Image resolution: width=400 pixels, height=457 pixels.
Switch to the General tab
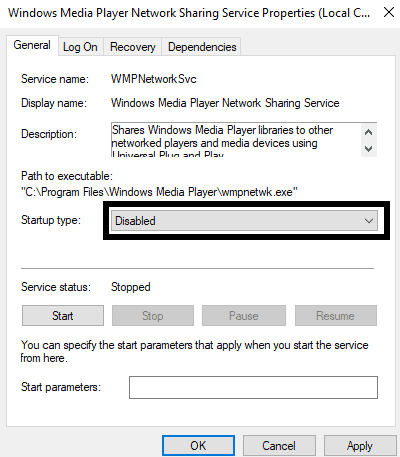pyautogui.click(x=32, y=45)
